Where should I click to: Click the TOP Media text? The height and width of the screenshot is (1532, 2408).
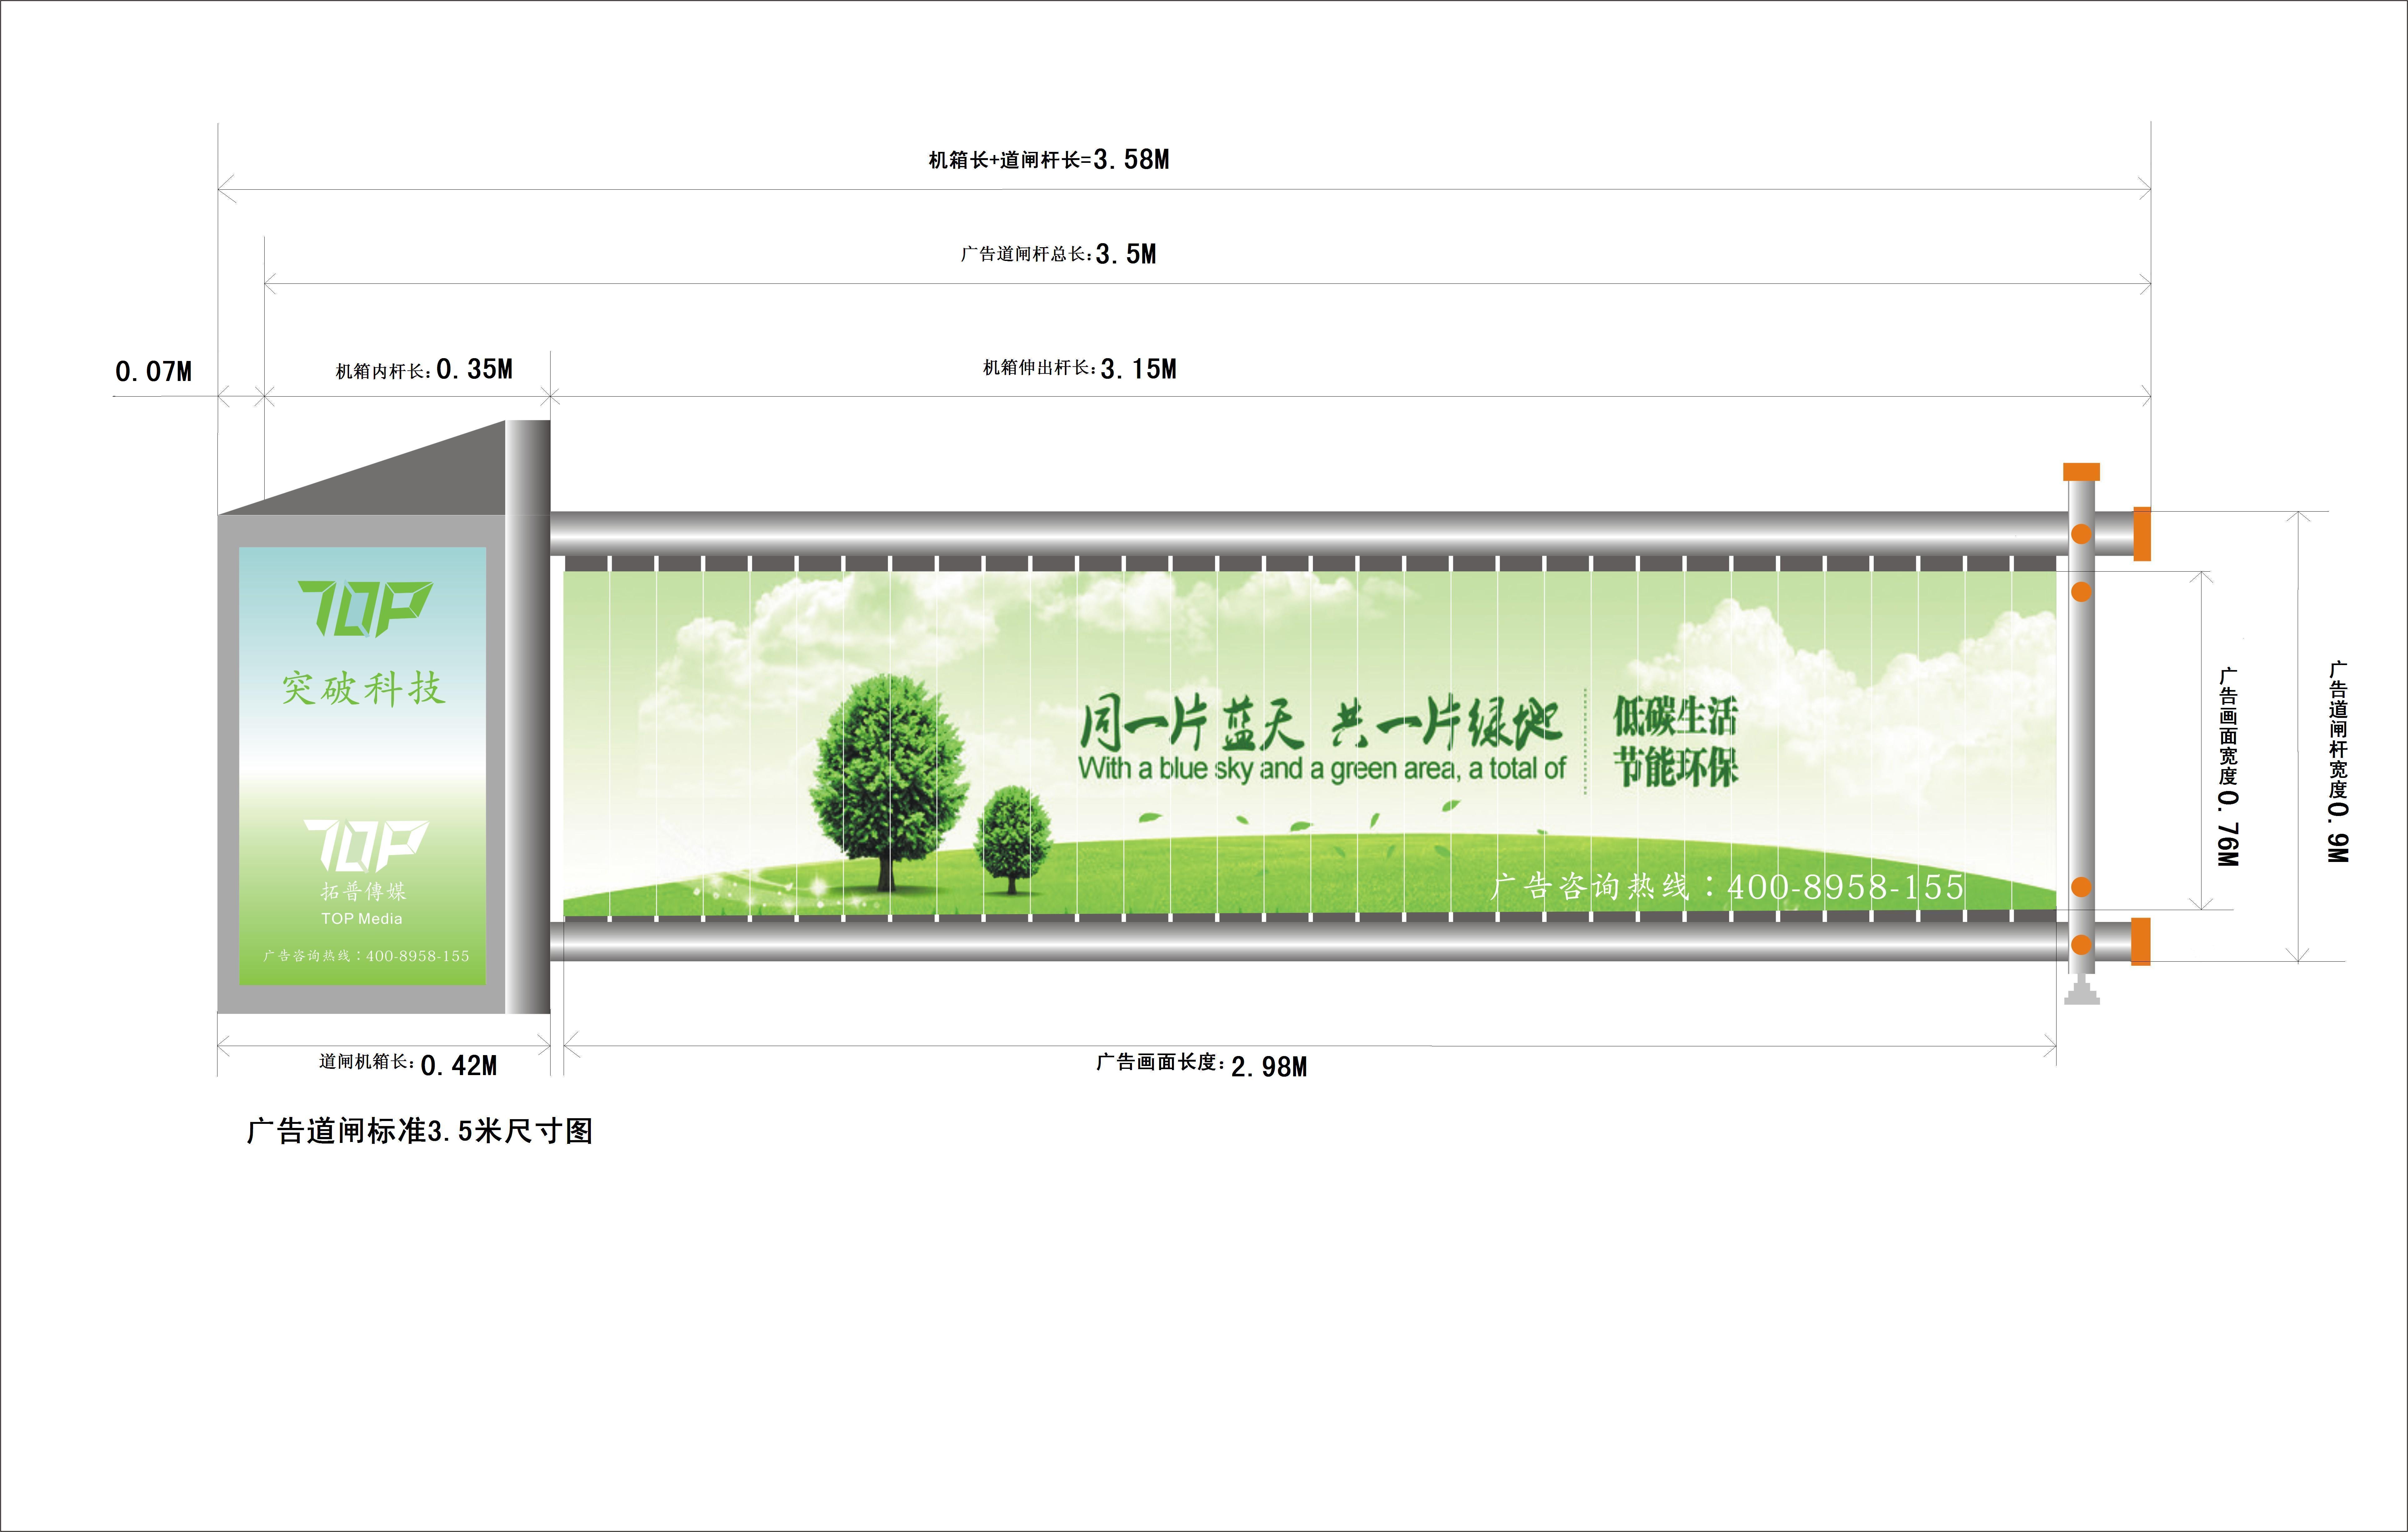(x=362, y=919)
